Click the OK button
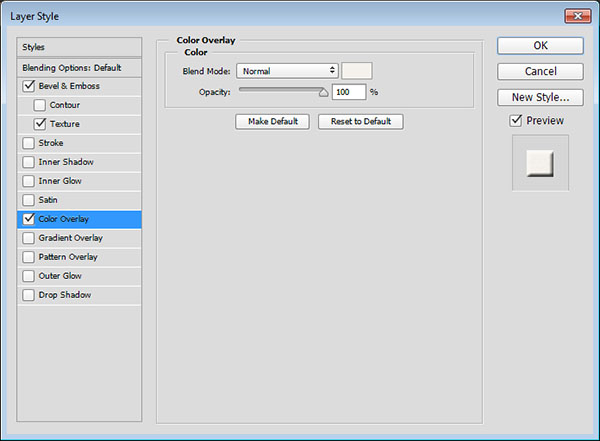This screenshot has width=600, height=441. click(x=540, y=46)
